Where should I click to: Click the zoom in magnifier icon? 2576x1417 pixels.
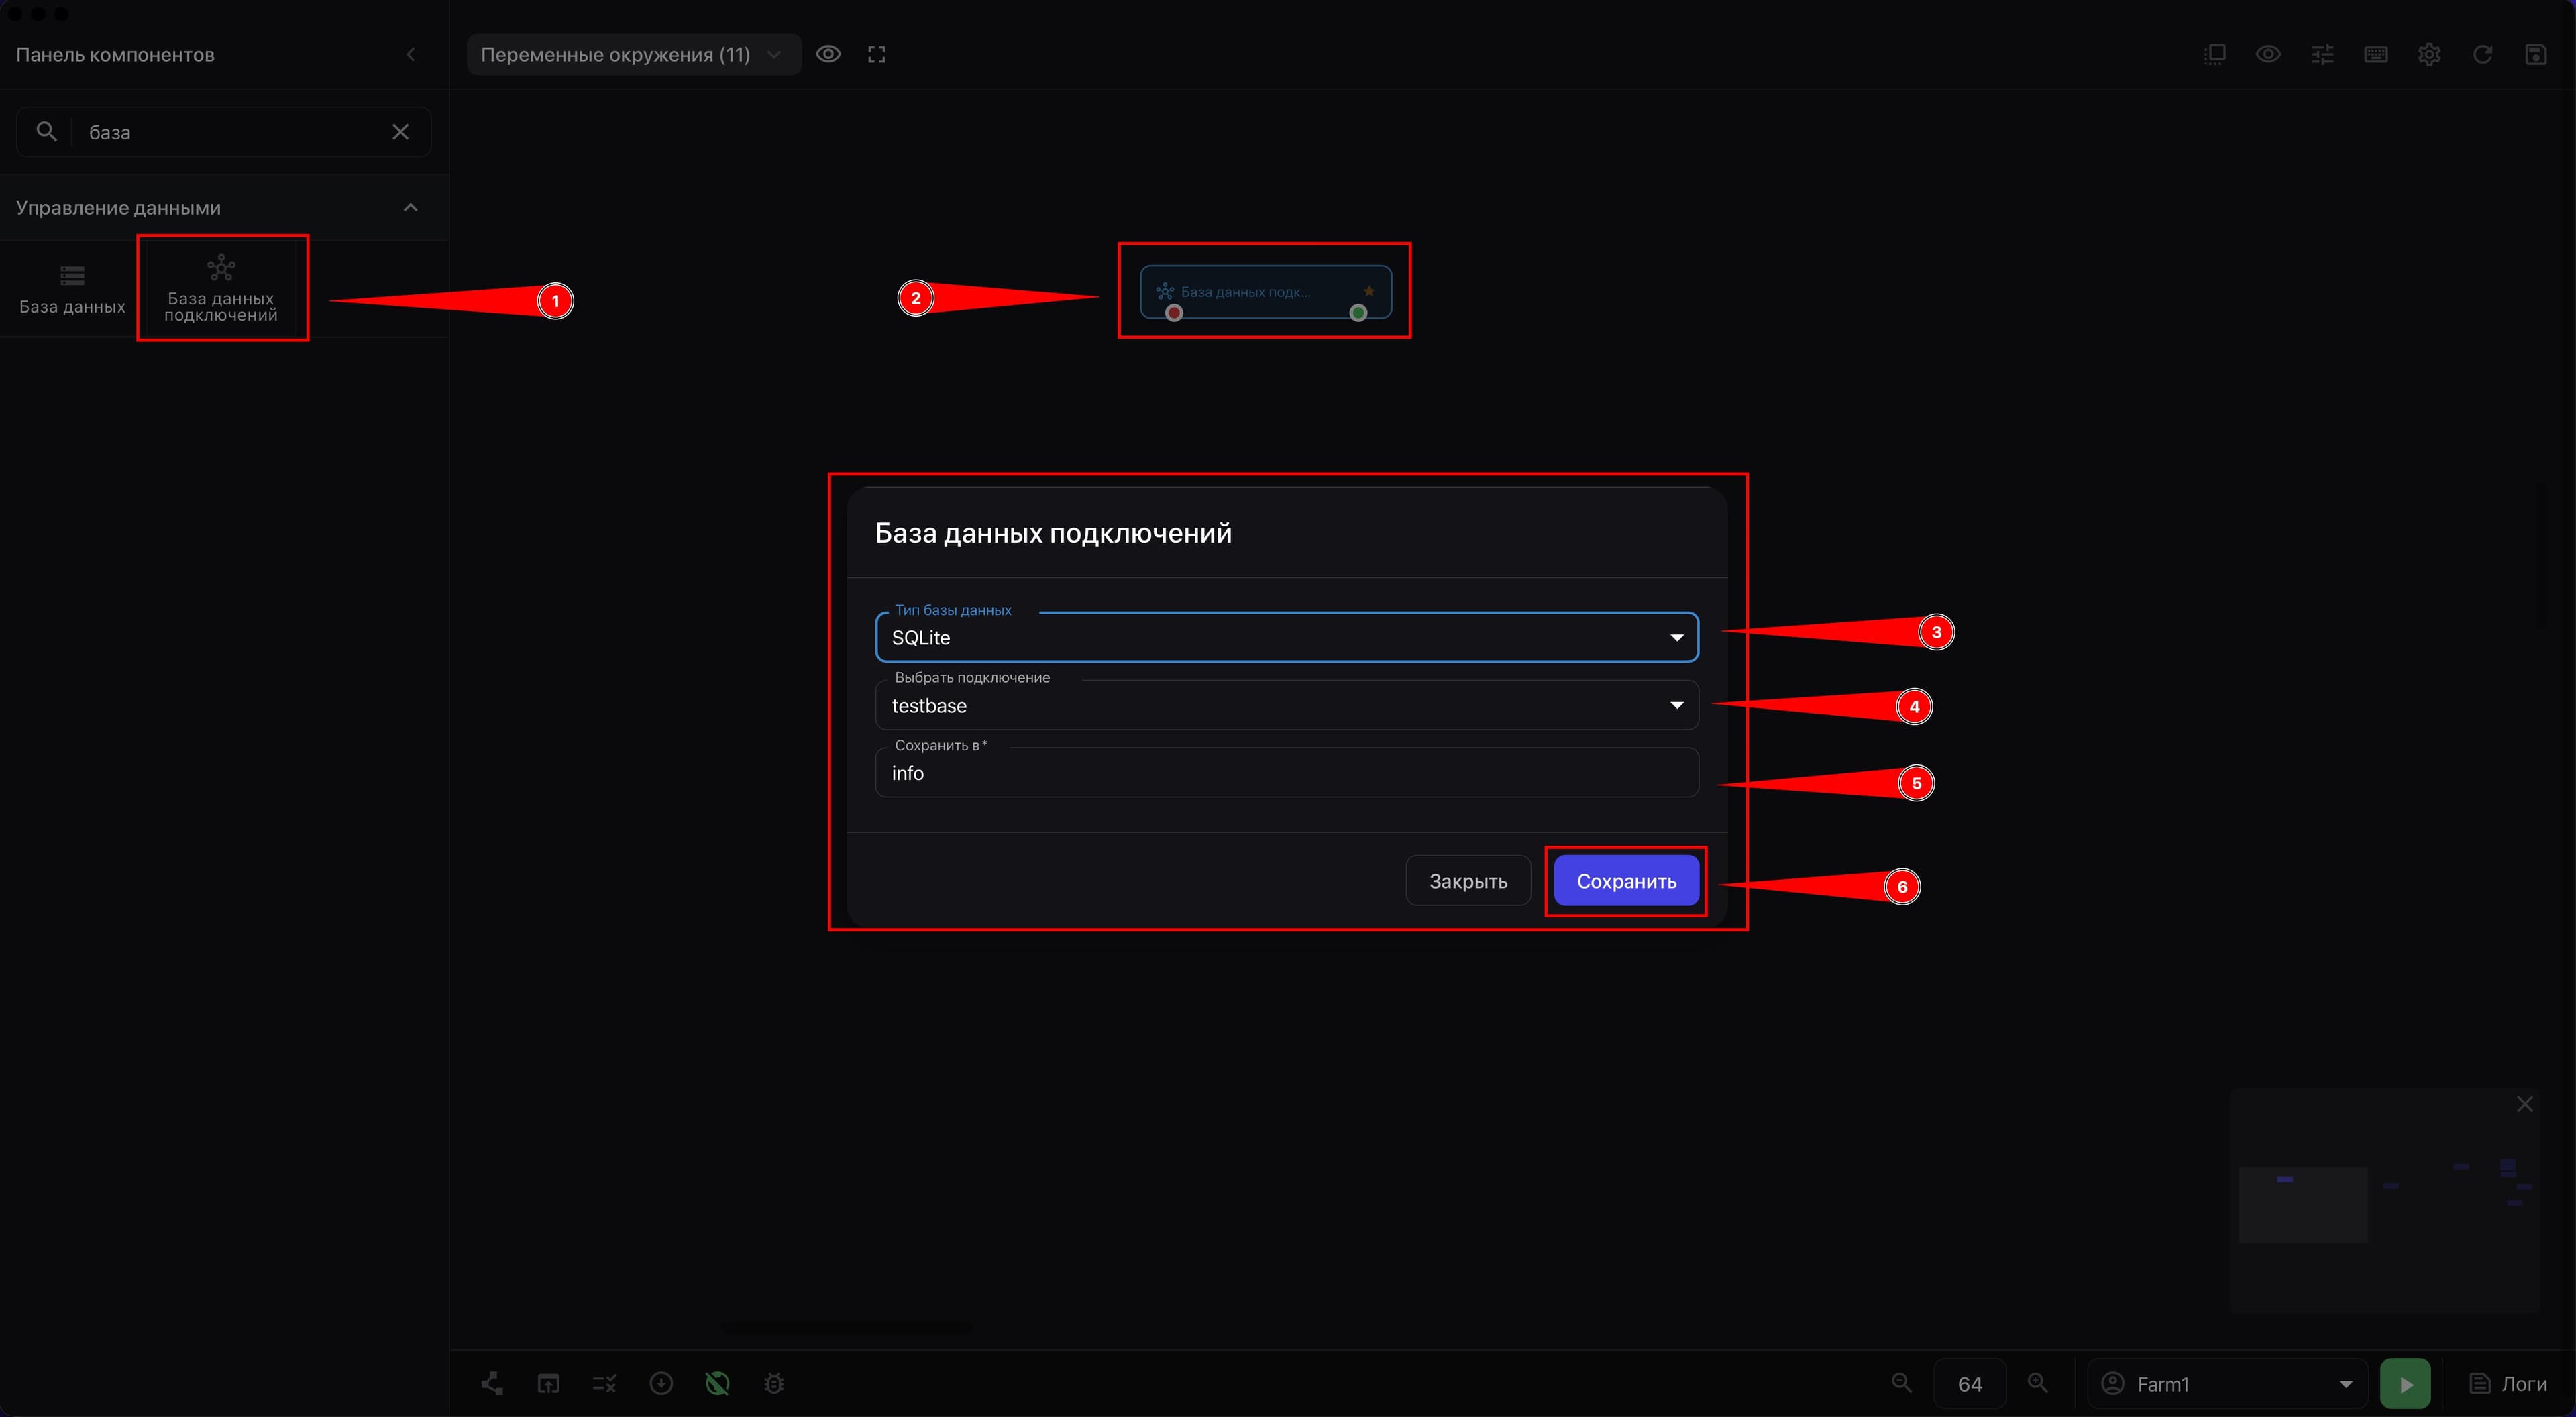pyautogui.click(x=2037, y=1383)
